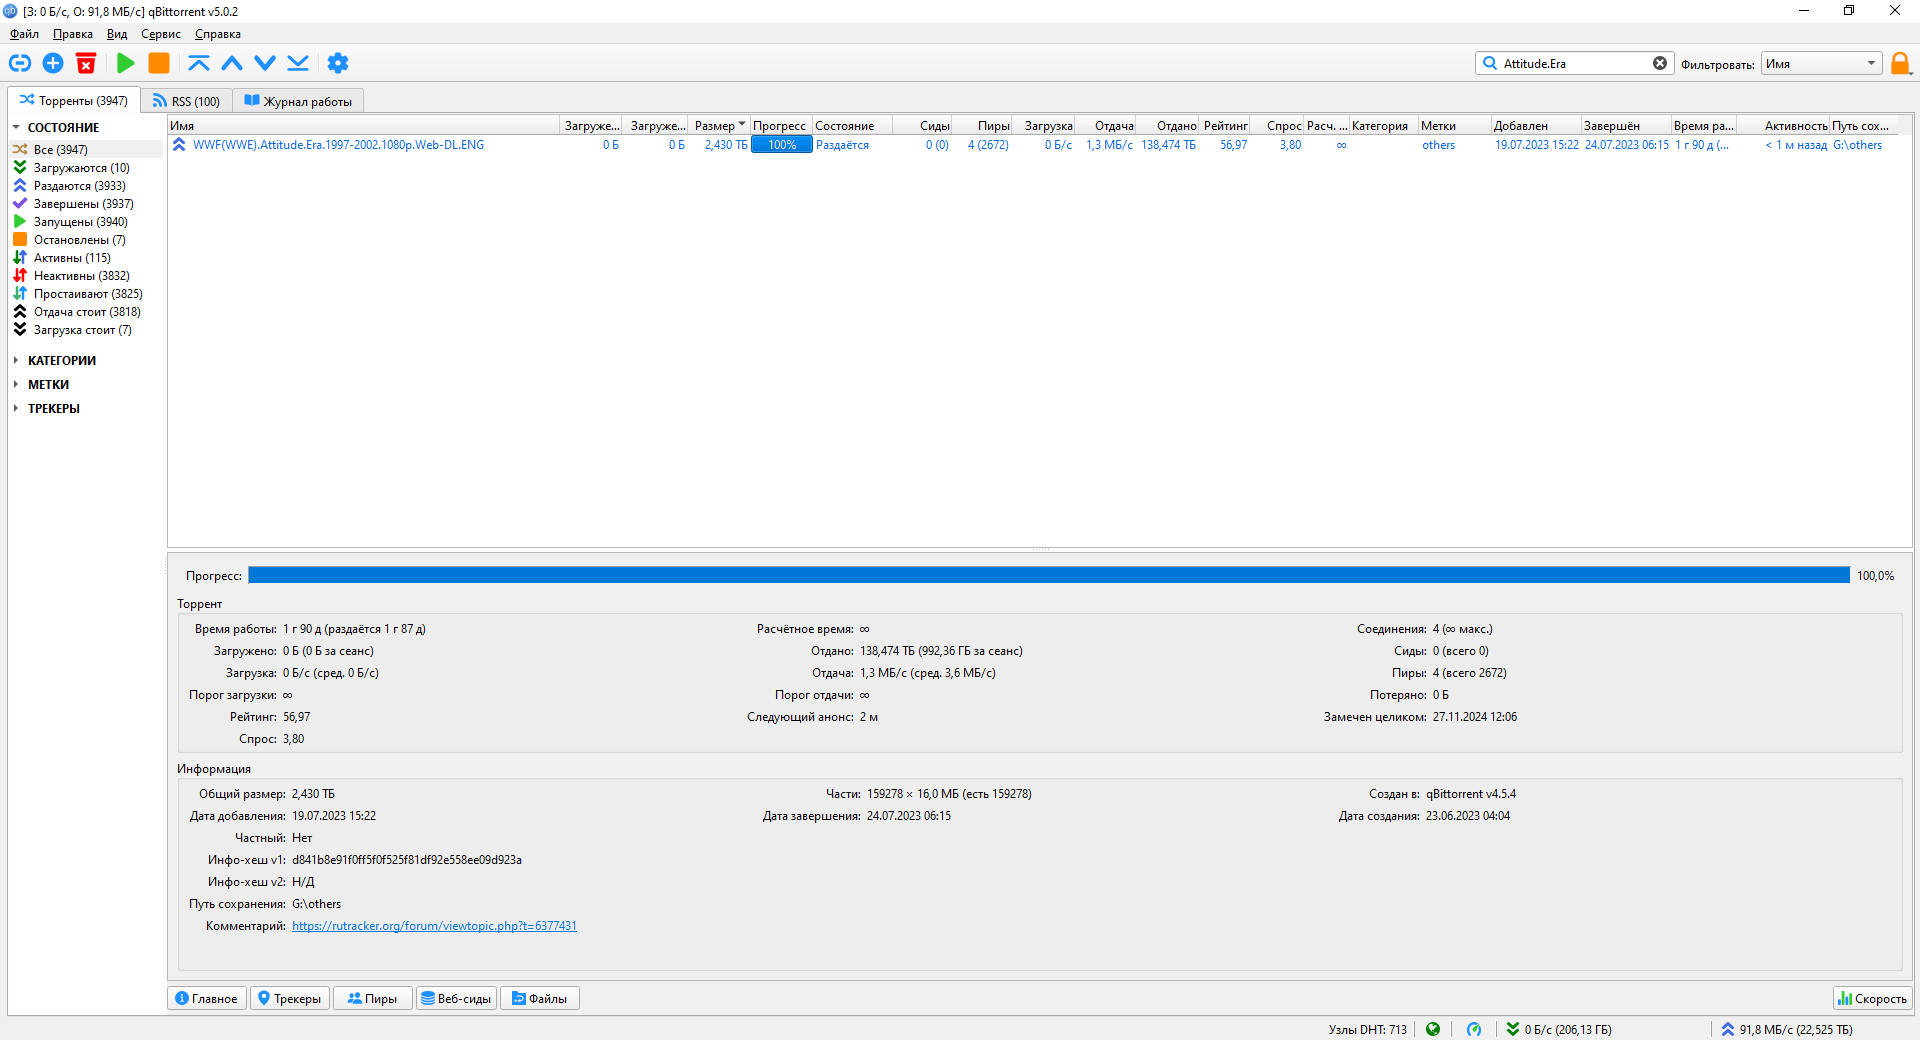Filter by Раздаются (3933)
The image size is (1920, 1040).
click(79, 186)
